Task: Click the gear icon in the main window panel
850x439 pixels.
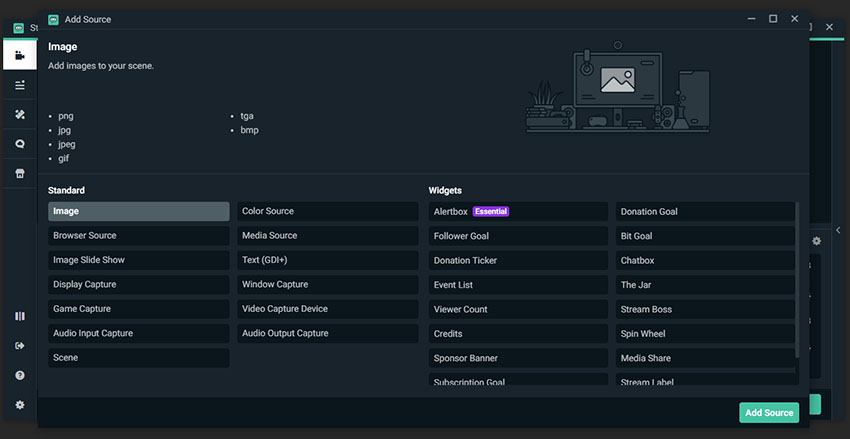Action: [816, 241]
